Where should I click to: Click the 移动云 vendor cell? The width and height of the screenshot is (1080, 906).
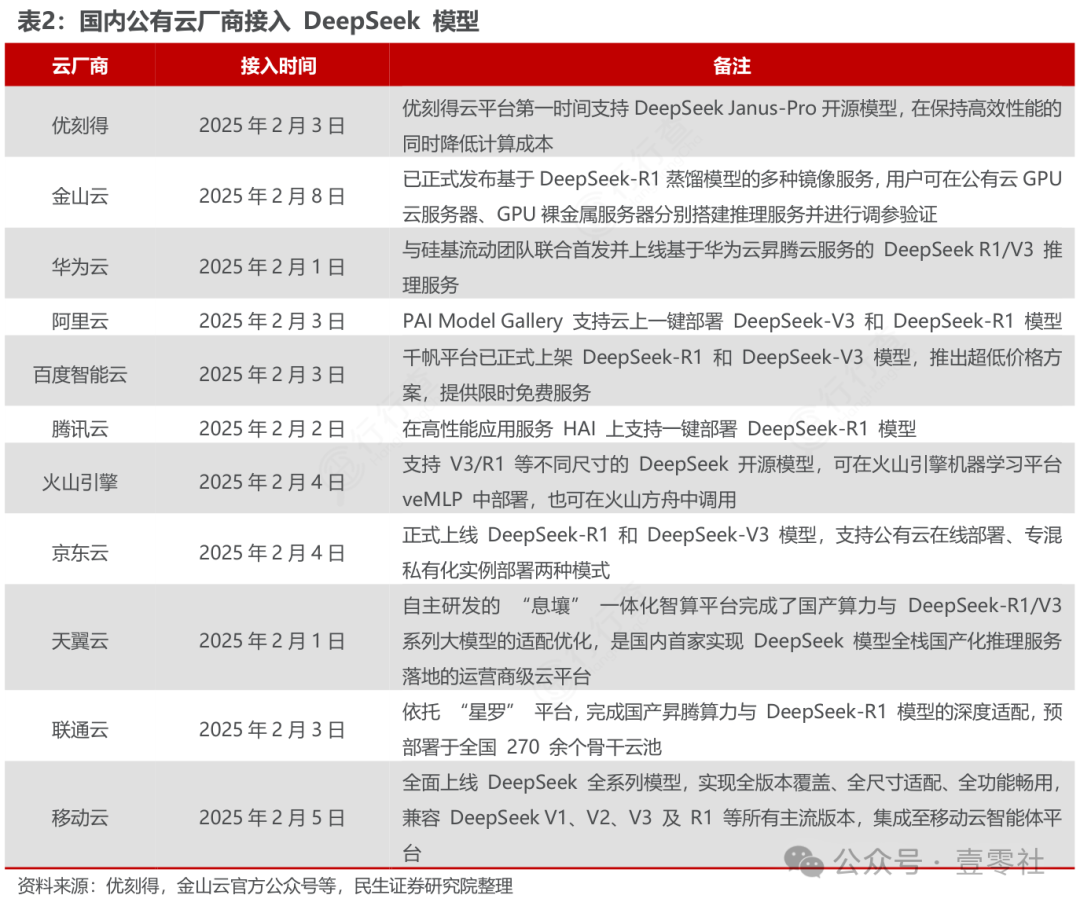(x=80, y=818)
